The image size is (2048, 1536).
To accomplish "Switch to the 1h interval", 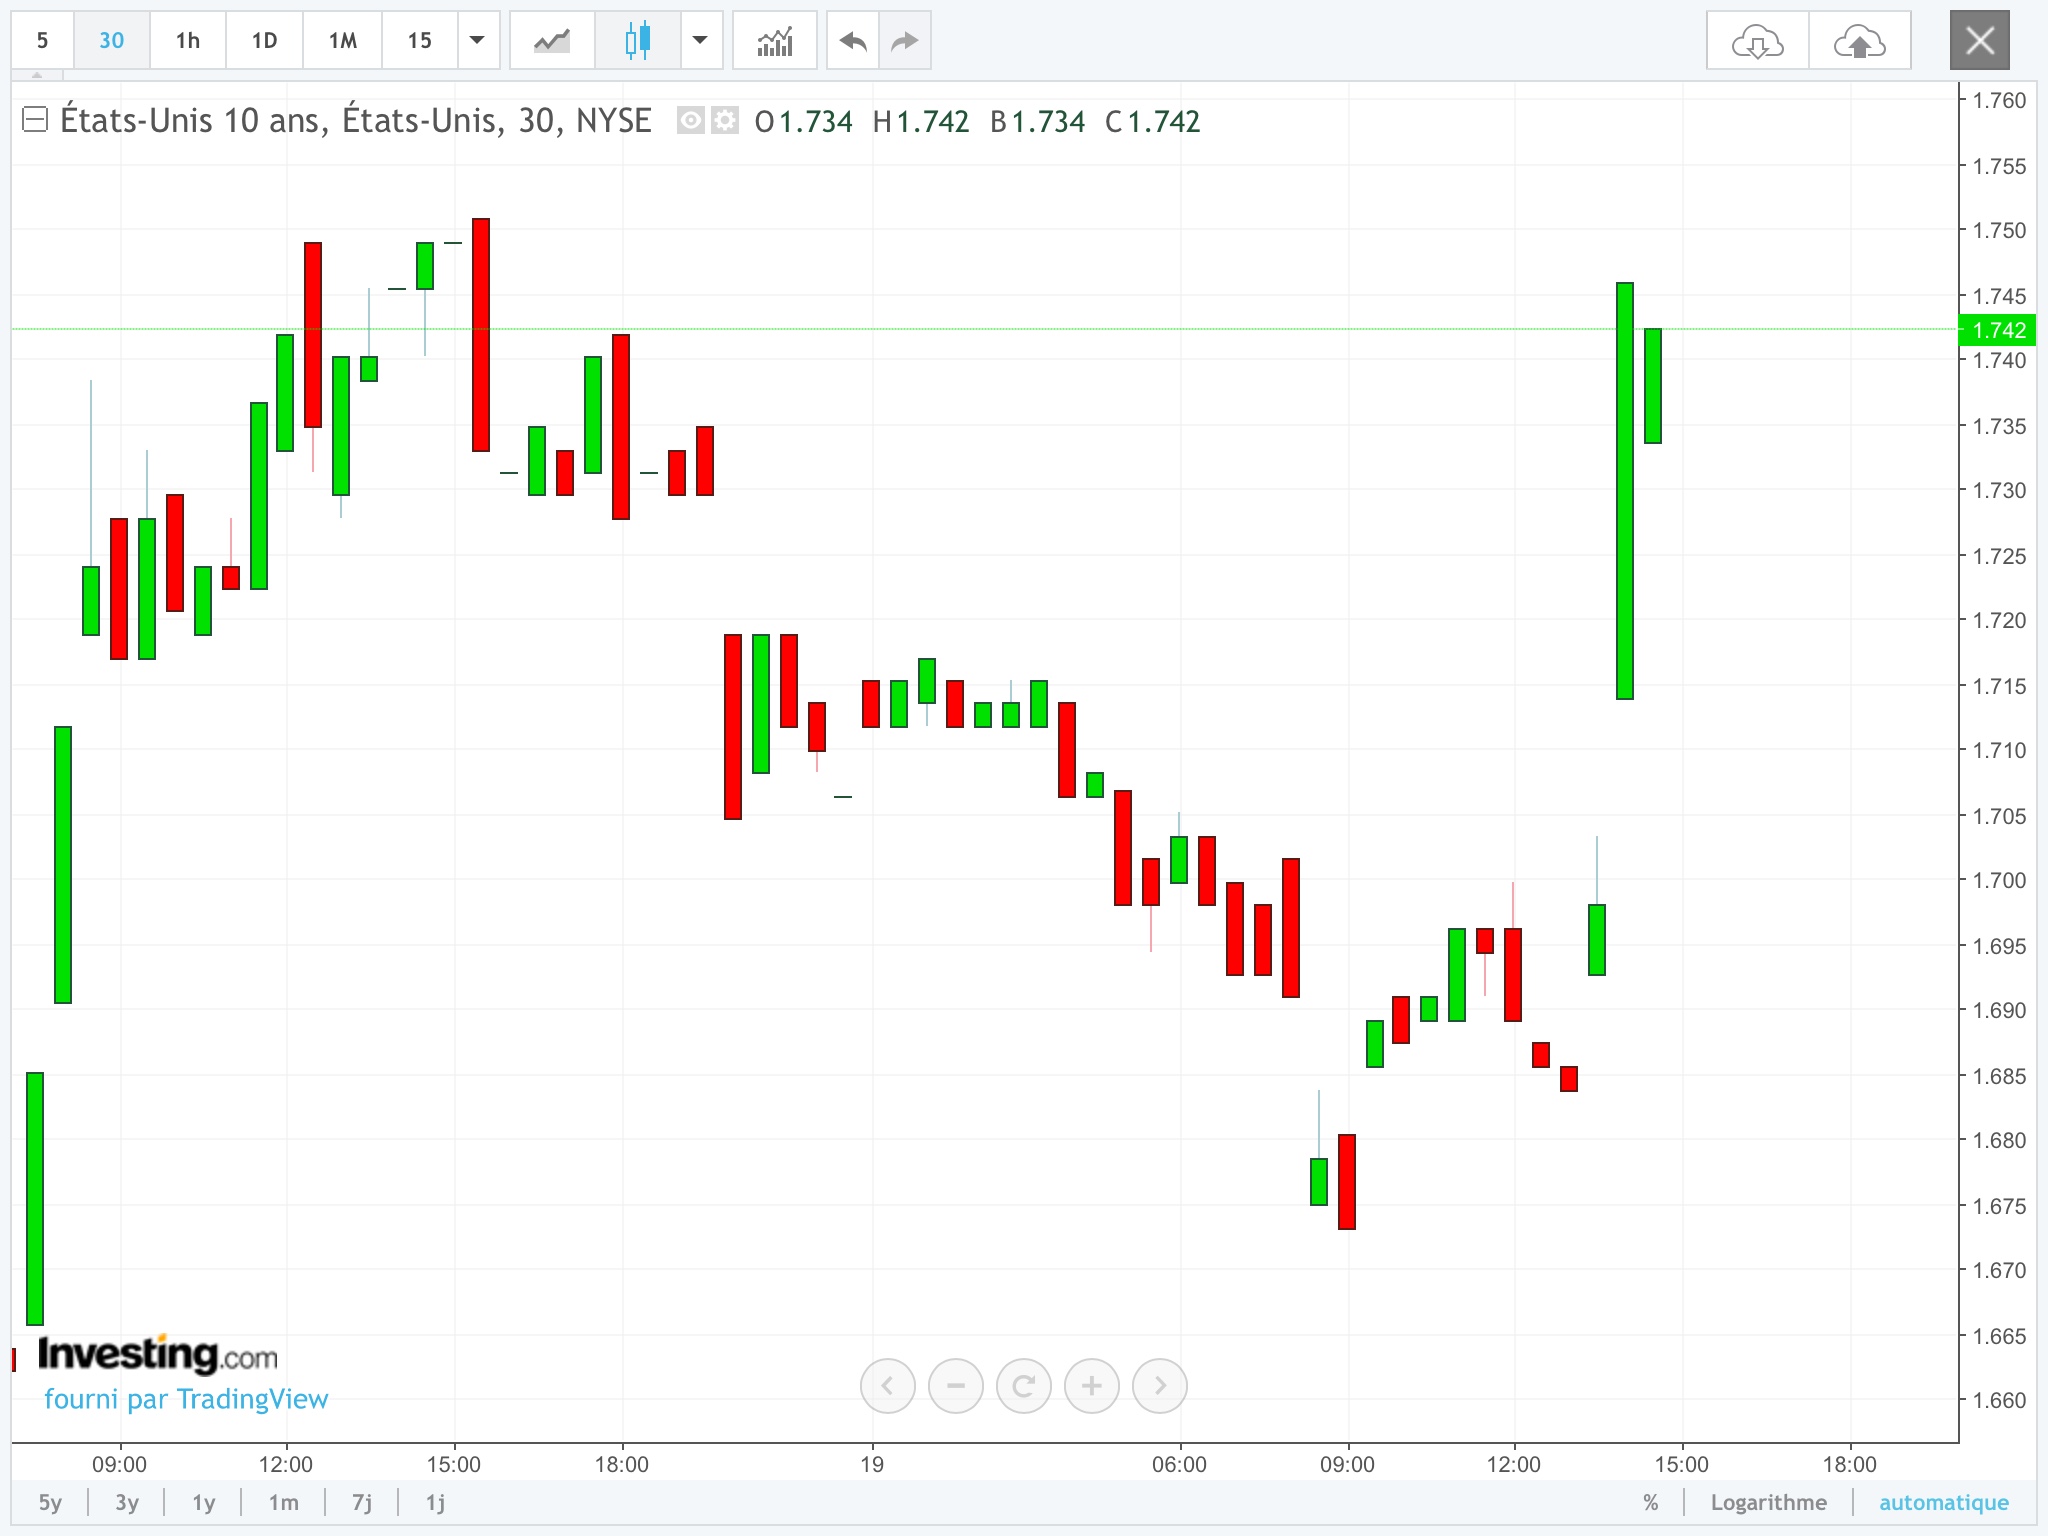I will 187,41.
